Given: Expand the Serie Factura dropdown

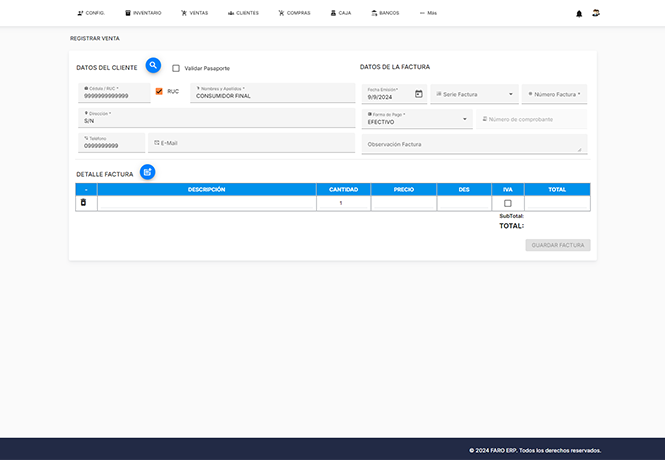Looking at the screenshot, I should point(474,94).
